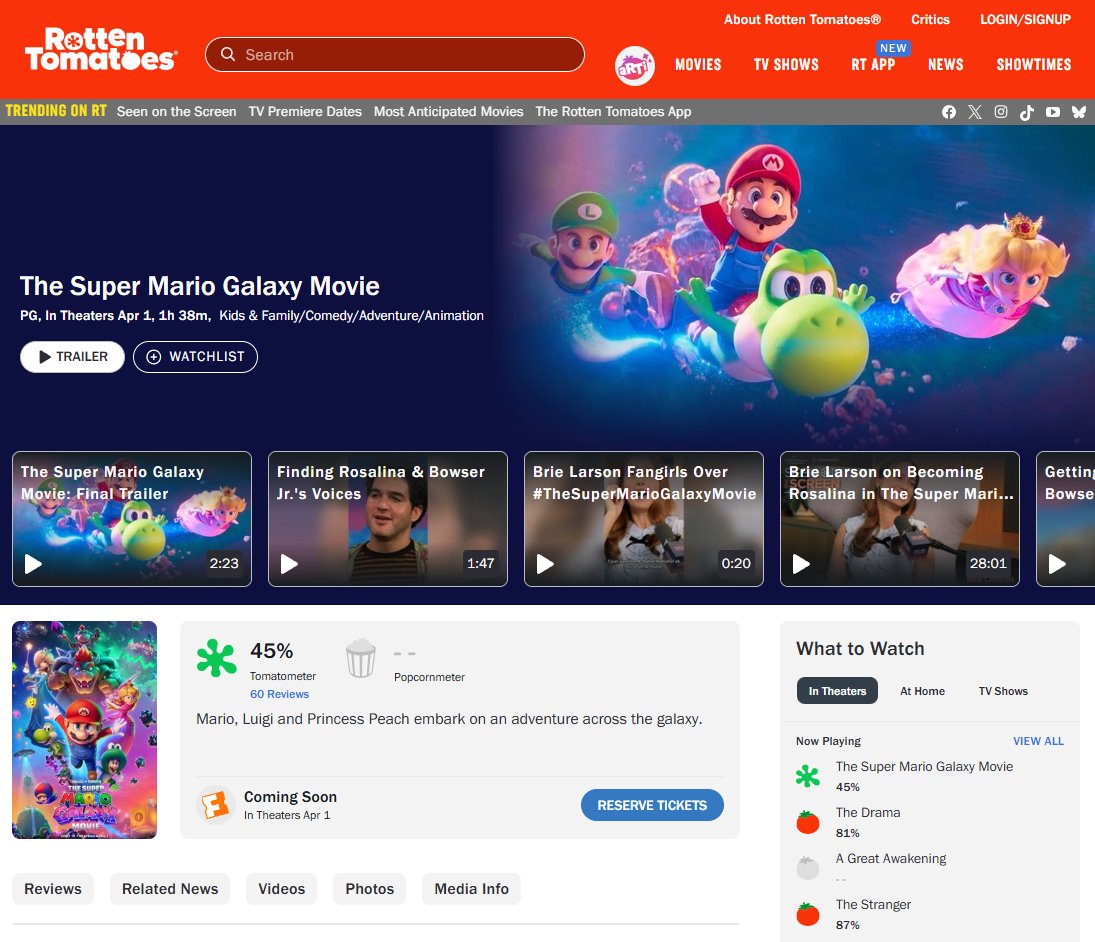Open the 60 Reviews link
This screenshot has height=942, width=1095.
pyautogui.click(x=279, y=694)
